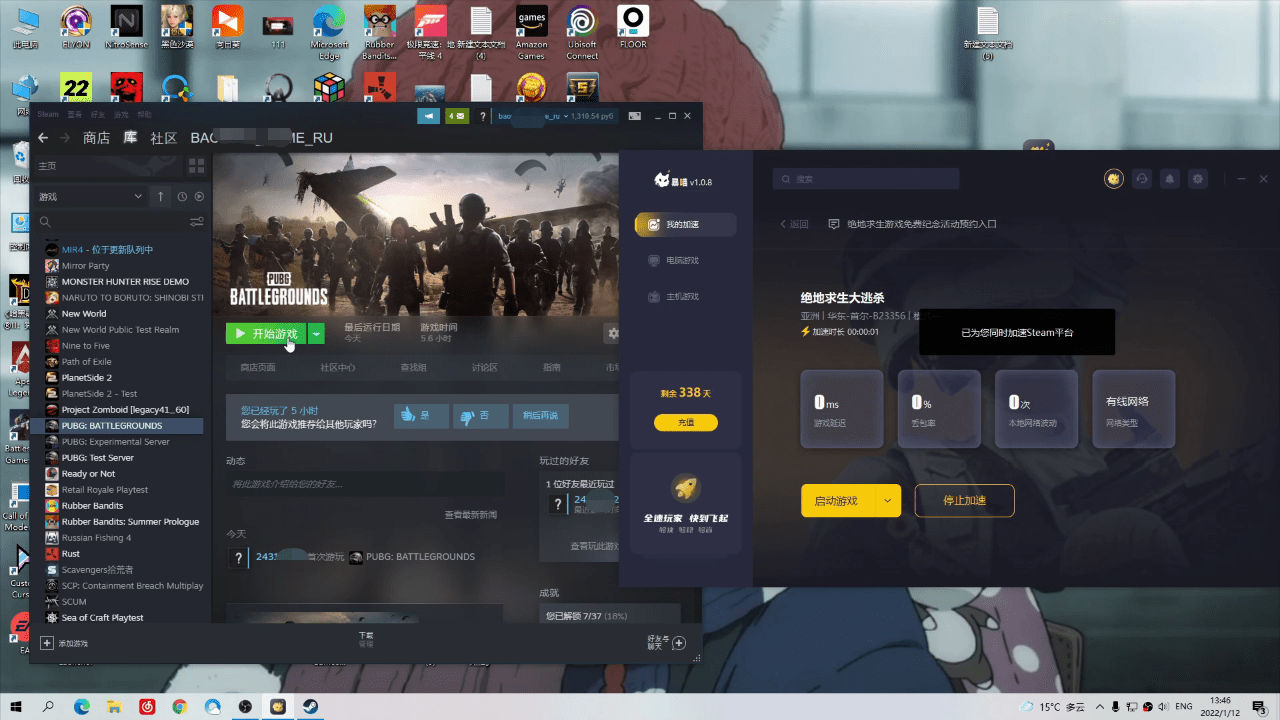Viewport: 1280px width, 720px height.
Task: Open the 讨论区 tab under PUBG
Action: pos(484,368)
